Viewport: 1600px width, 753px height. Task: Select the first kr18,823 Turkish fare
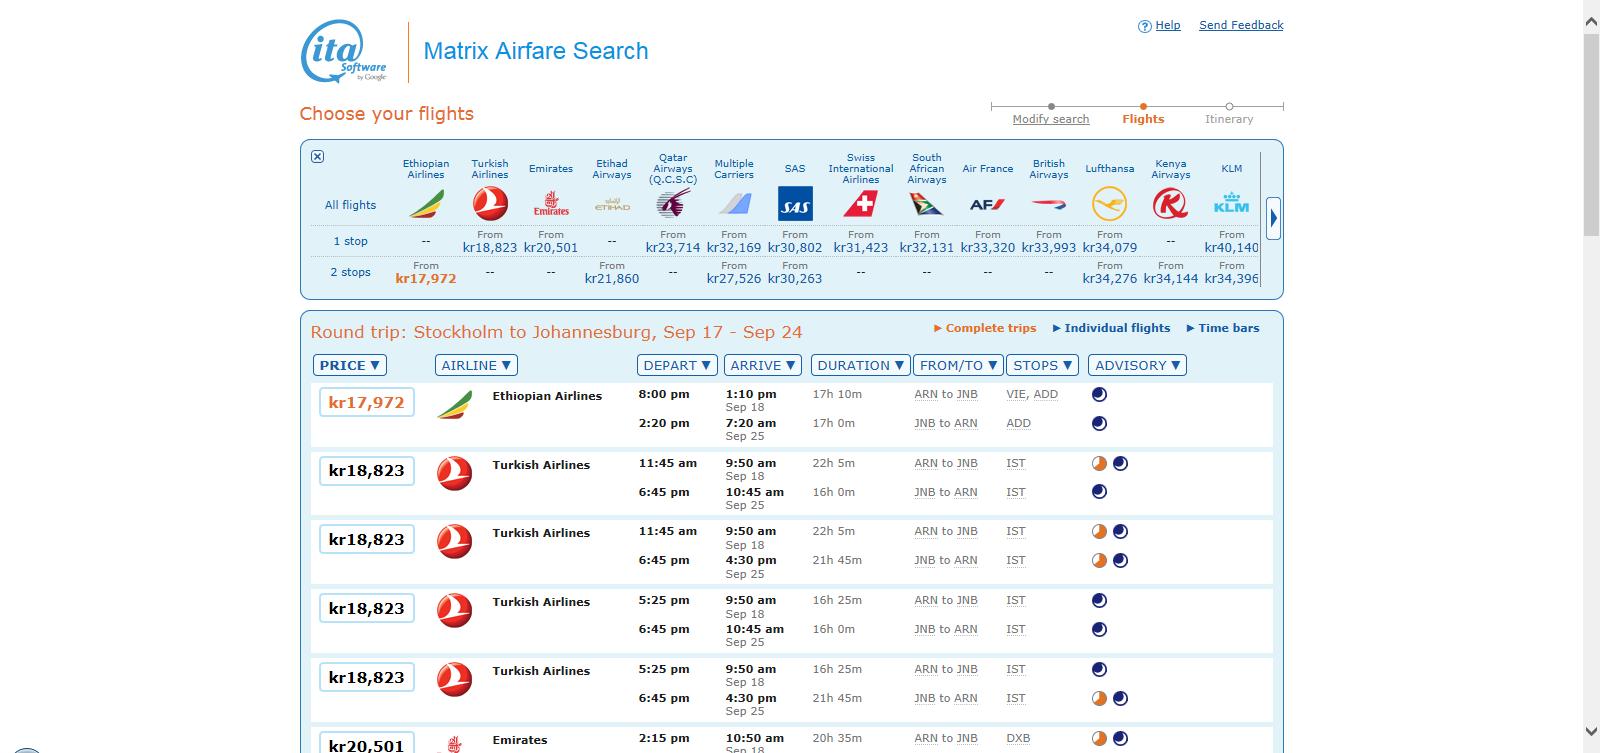point(366,471)
